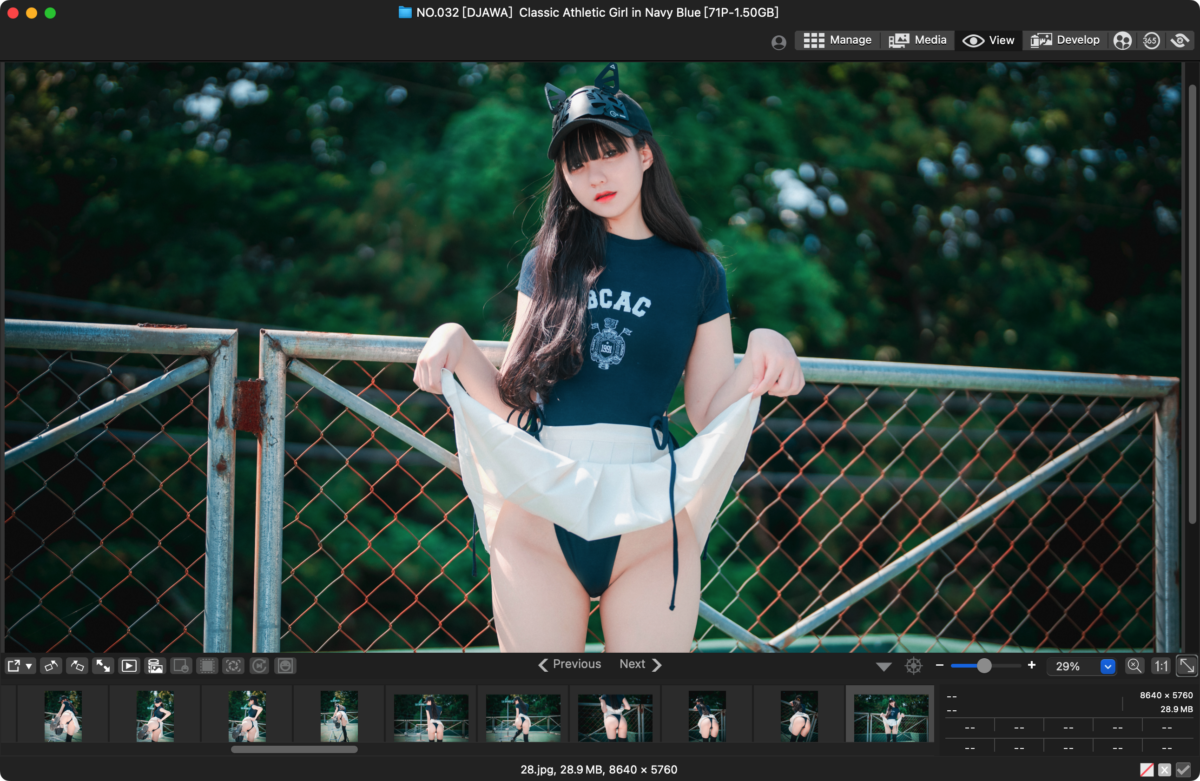Open the 29% zoom dropdown

tap(1107, 666)
